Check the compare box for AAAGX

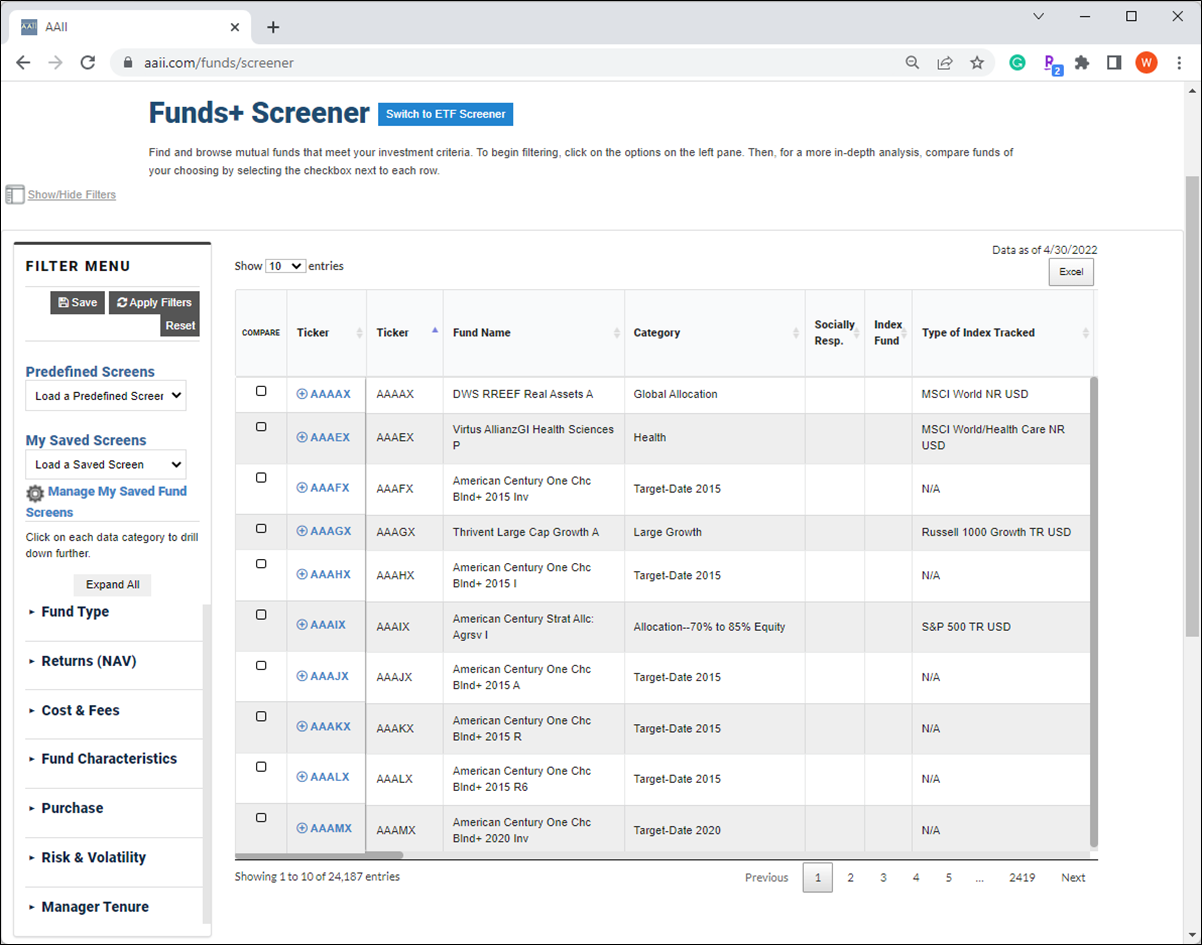(x=261, y=528)
